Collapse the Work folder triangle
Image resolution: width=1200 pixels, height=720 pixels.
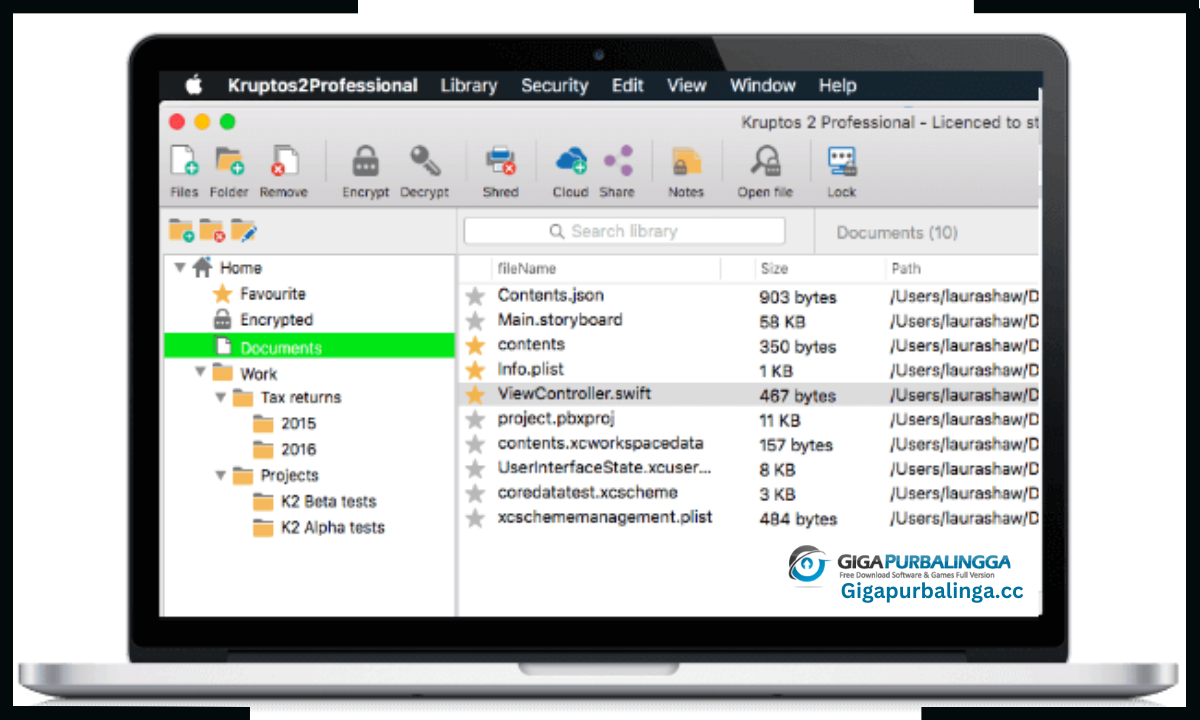(x=200, y=372)
